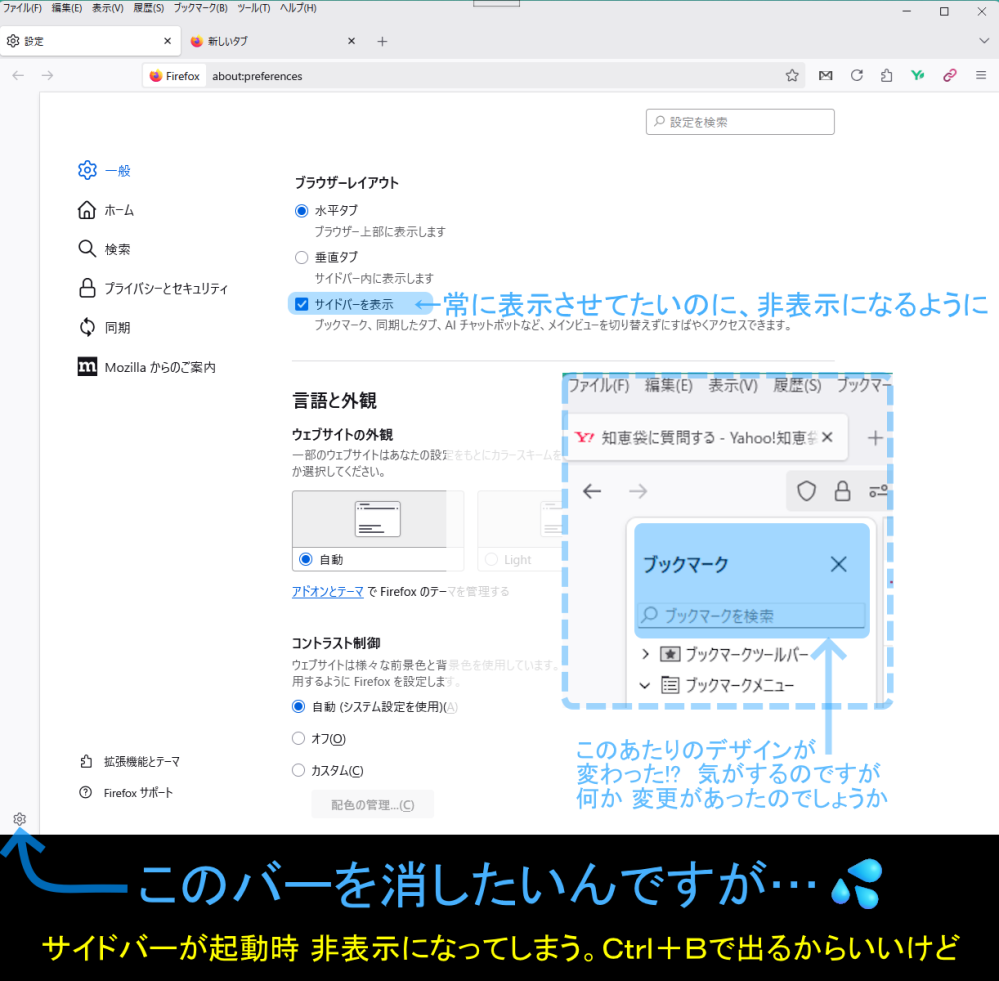Reload the current page

pyautogui.click(x=856, y=75)
